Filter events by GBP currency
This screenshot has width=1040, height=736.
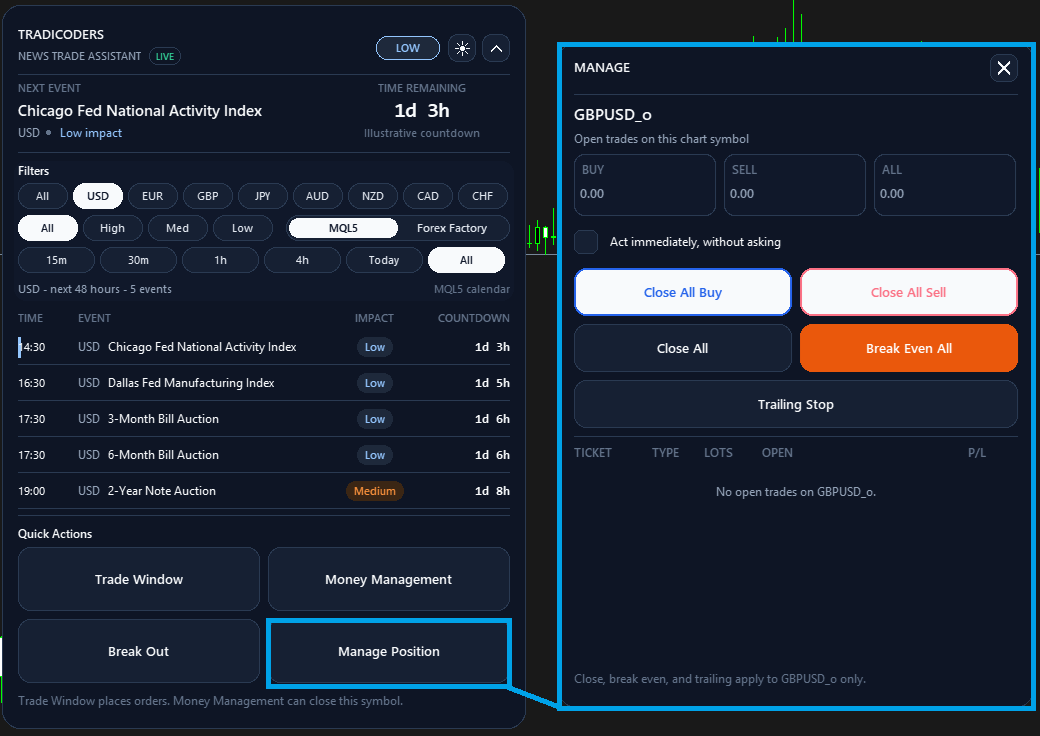[208, 196]
